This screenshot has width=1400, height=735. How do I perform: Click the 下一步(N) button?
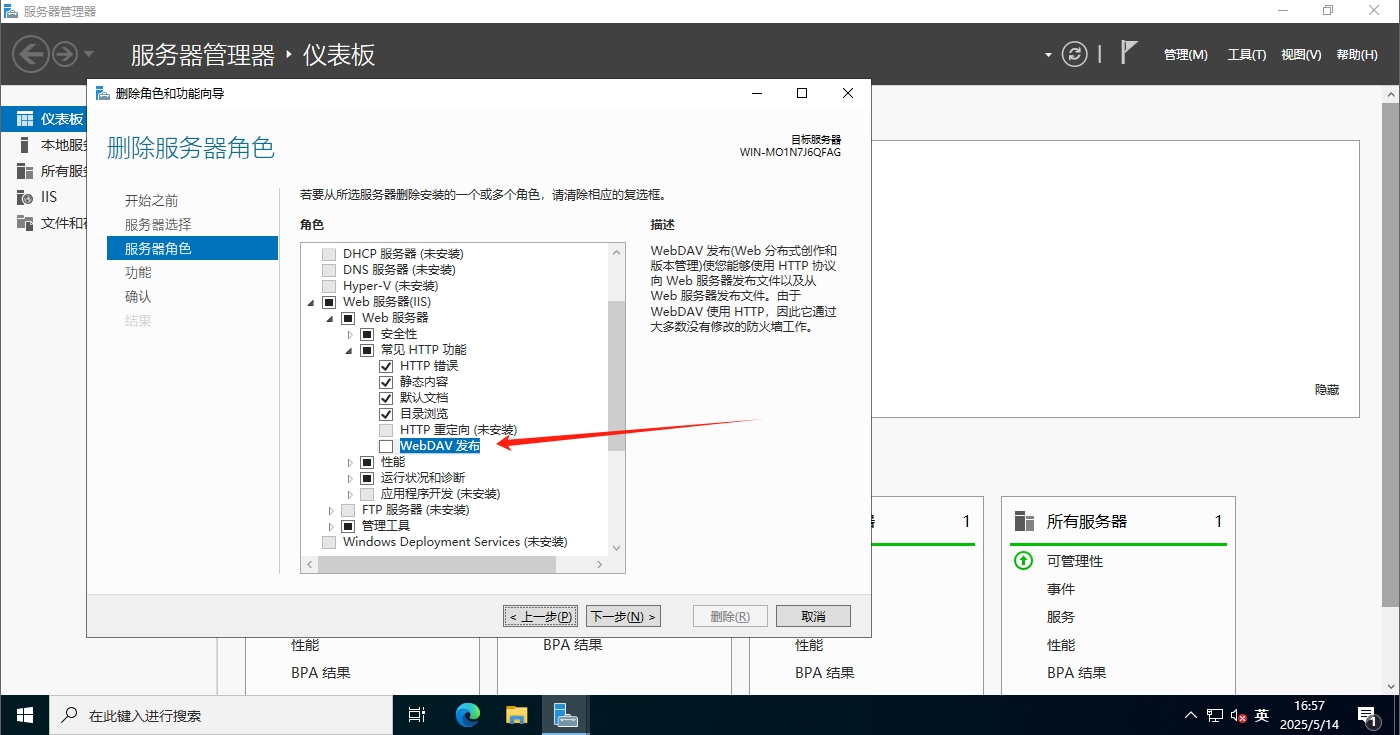tap(623, 616)
